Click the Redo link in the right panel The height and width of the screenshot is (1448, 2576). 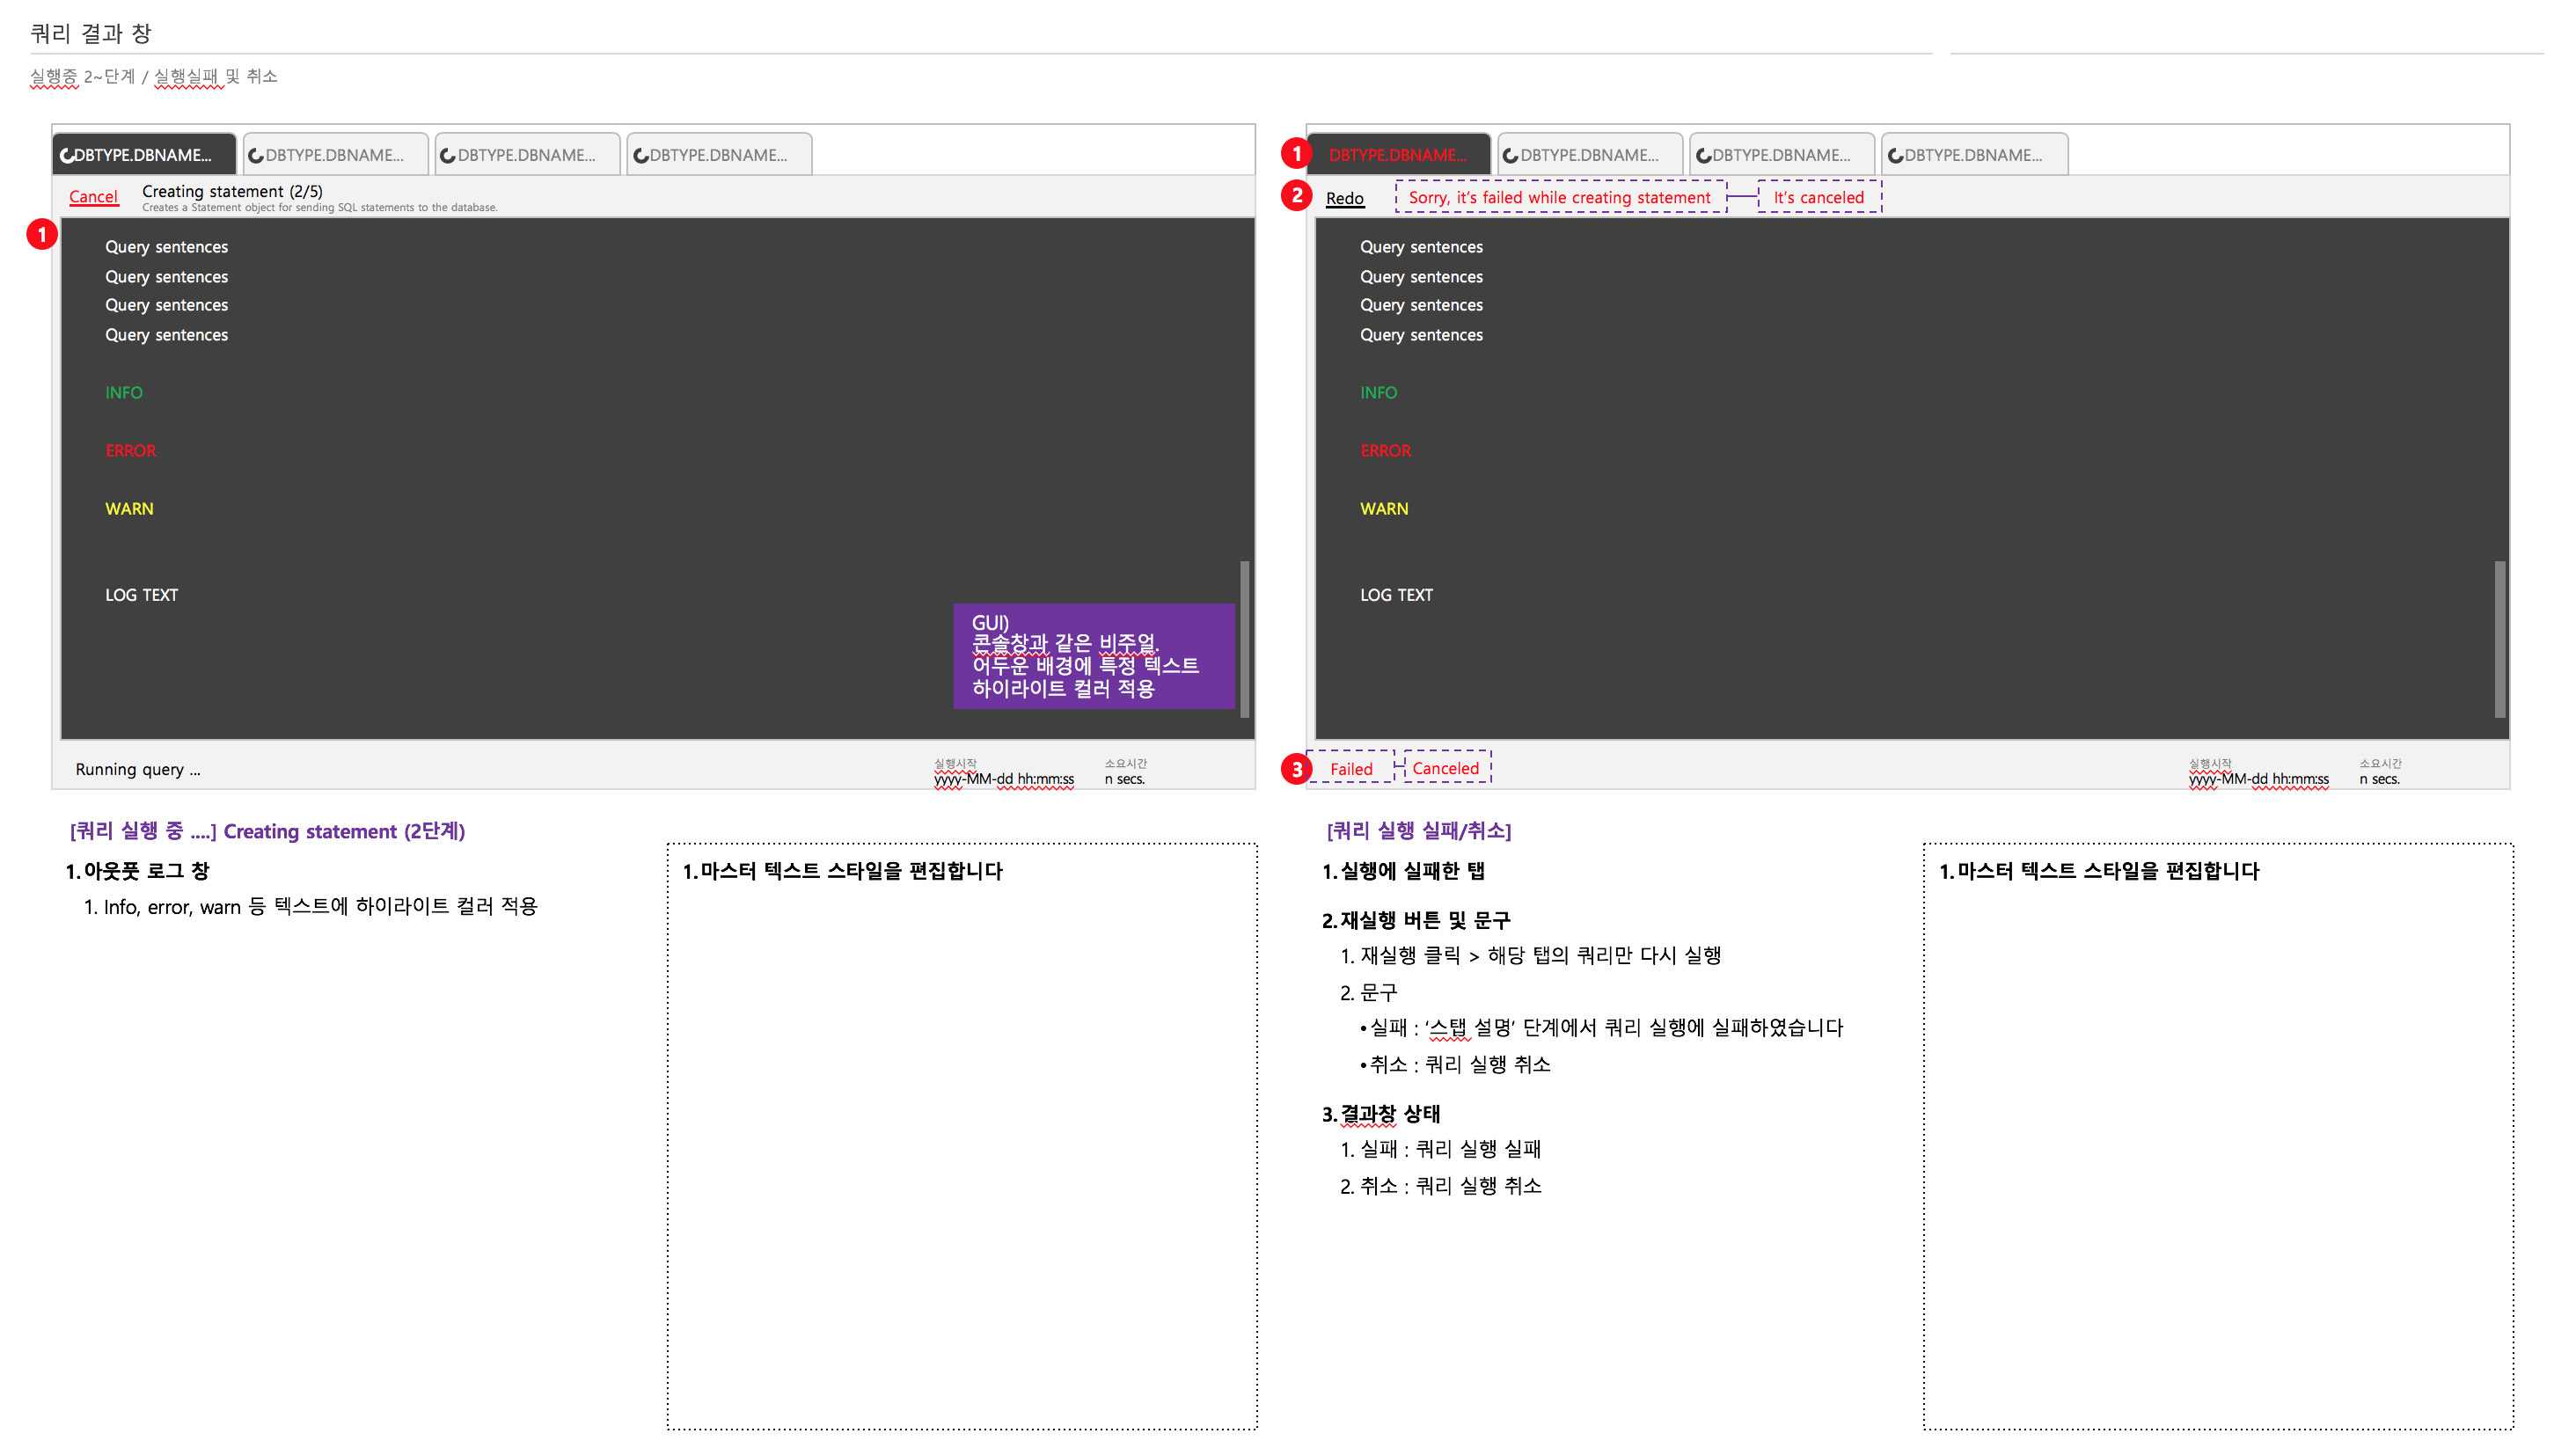tap(1345, 198)
